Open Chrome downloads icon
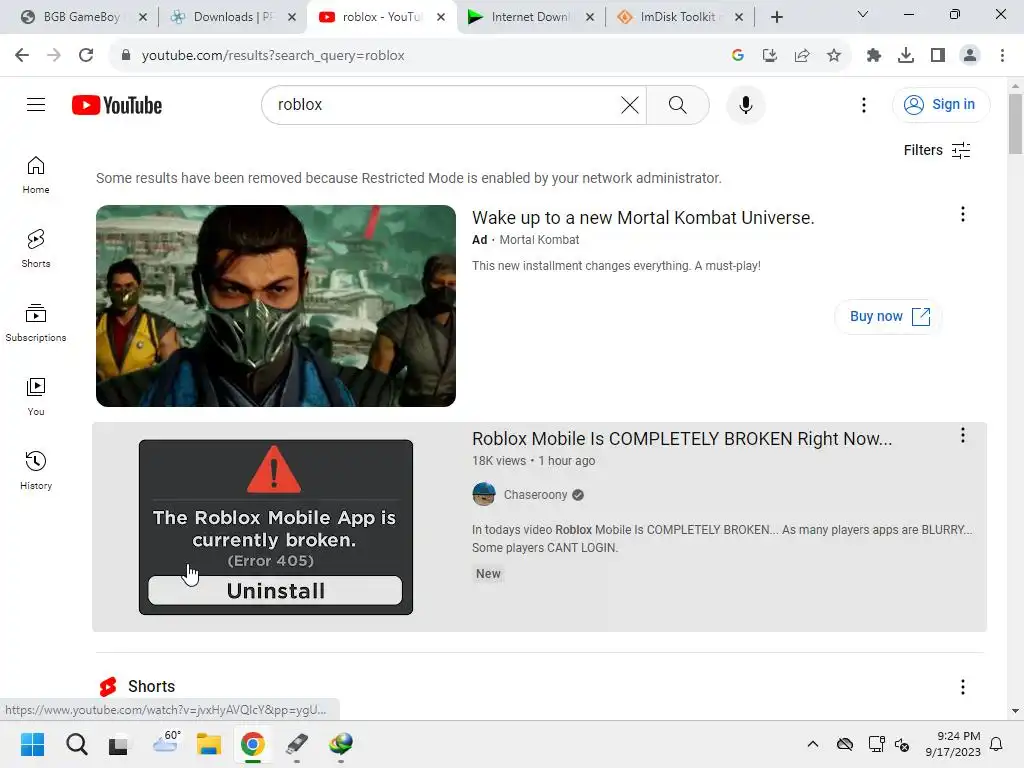Image resolution: width=1024 pixels, height=768 pixels. (906, 56)
